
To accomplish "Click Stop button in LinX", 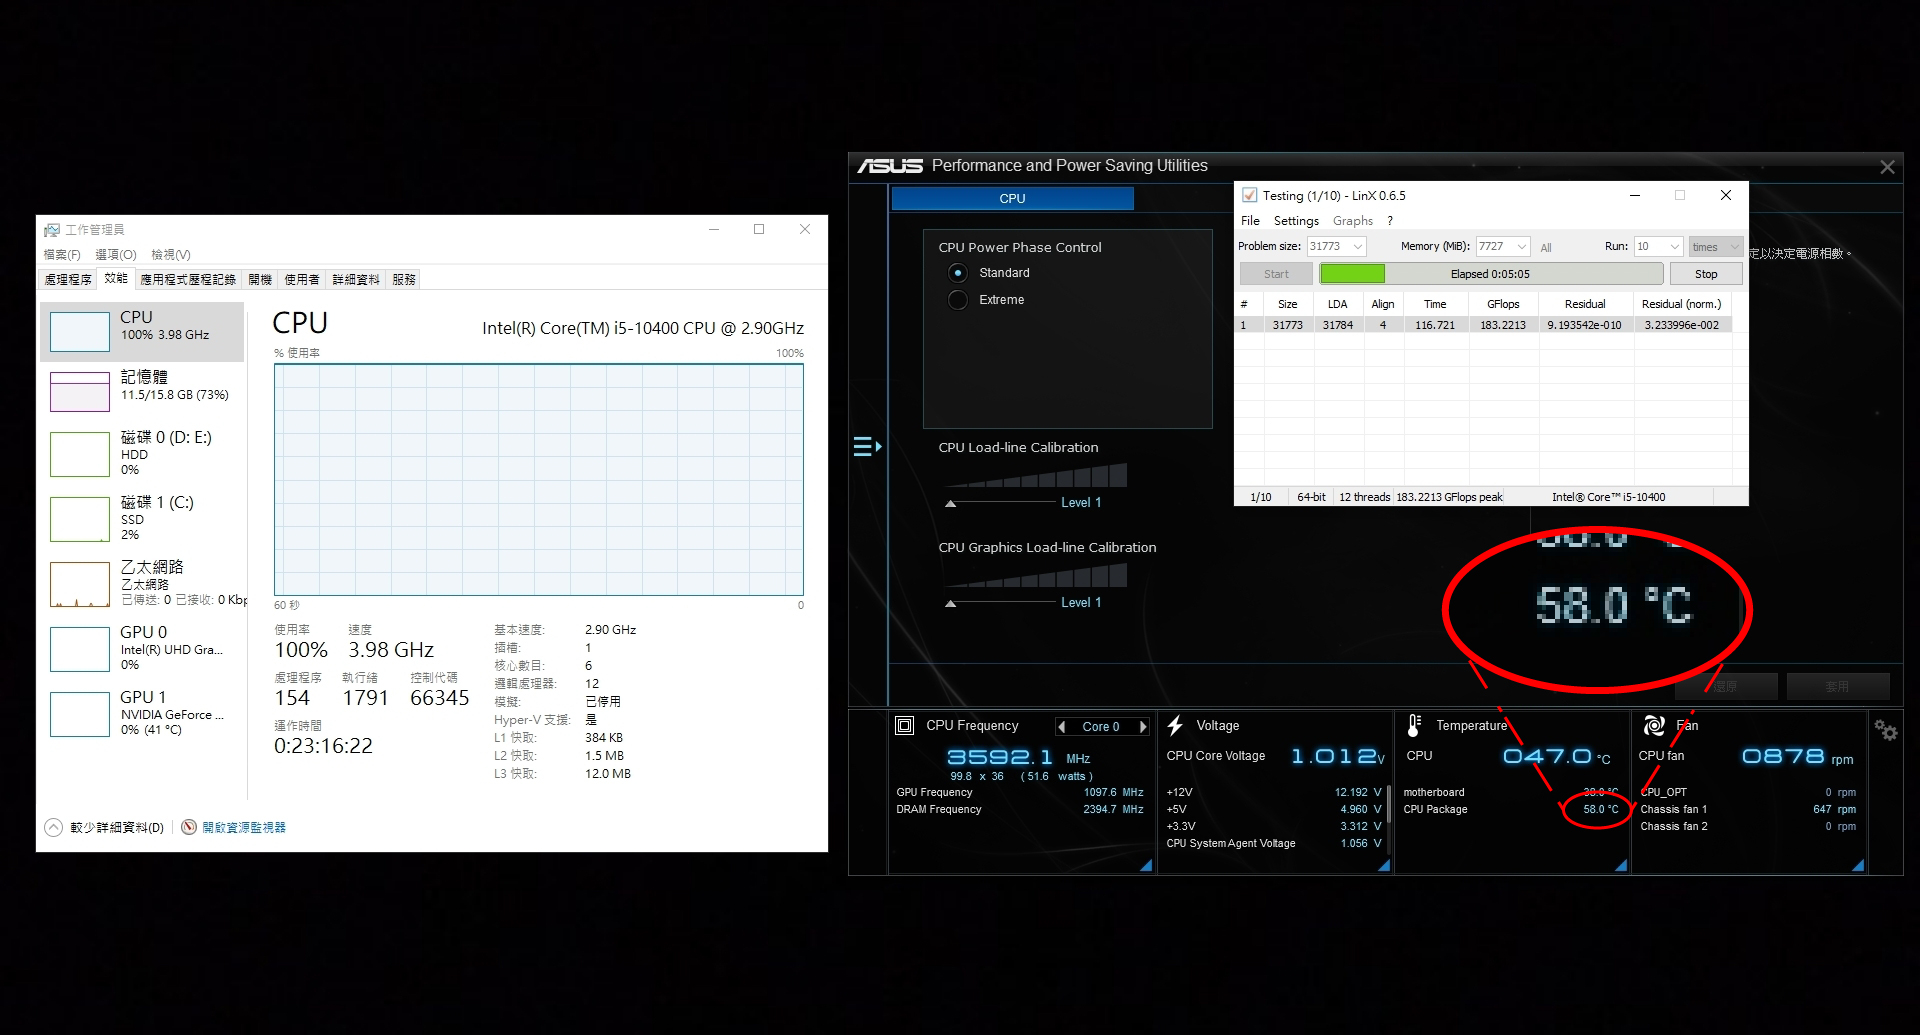I will (1706, 274).
